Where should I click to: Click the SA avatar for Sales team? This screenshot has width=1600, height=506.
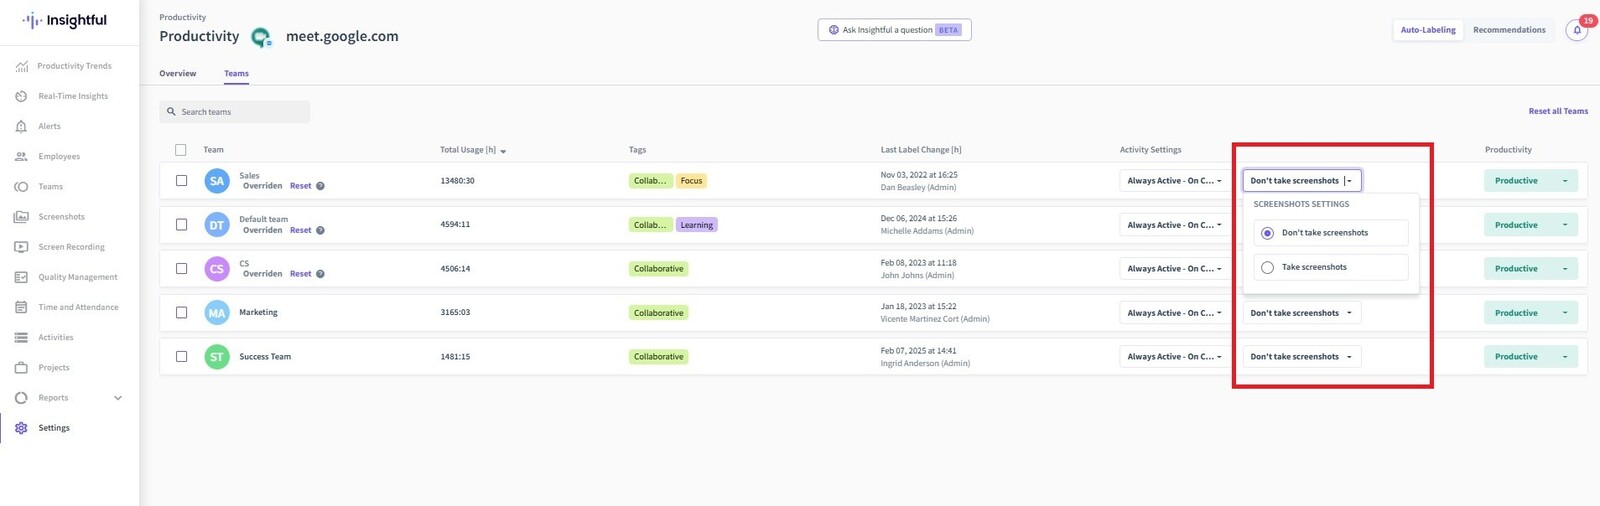coord(217,181)
